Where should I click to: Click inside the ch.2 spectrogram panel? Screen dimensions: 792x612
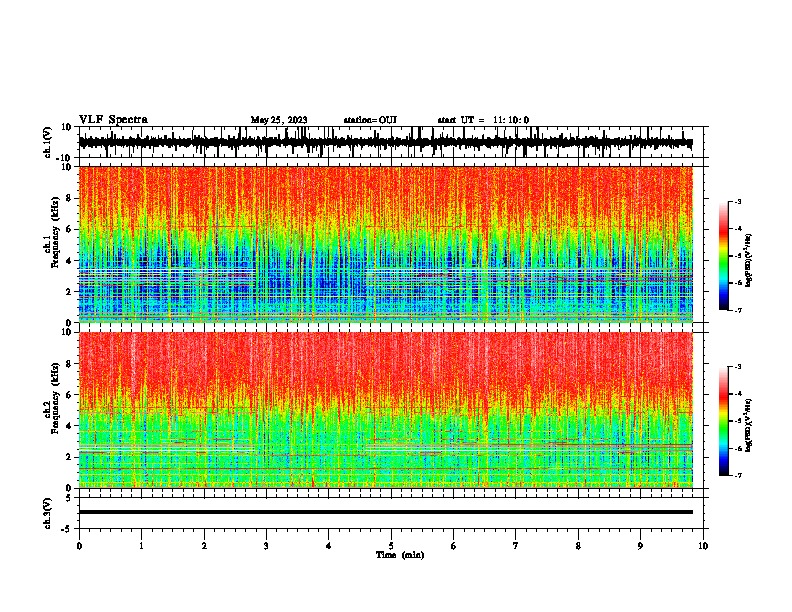tap(386, 410)
